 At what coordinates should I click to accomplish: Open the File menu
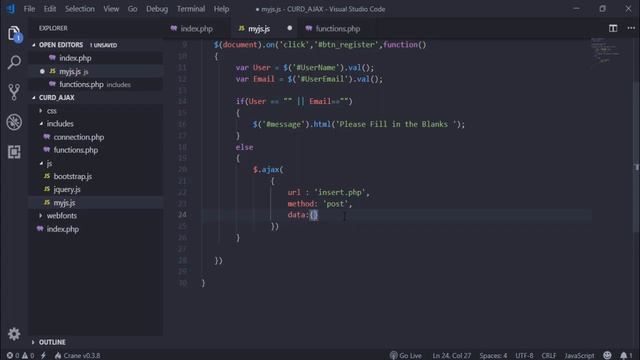pos(29,9)
